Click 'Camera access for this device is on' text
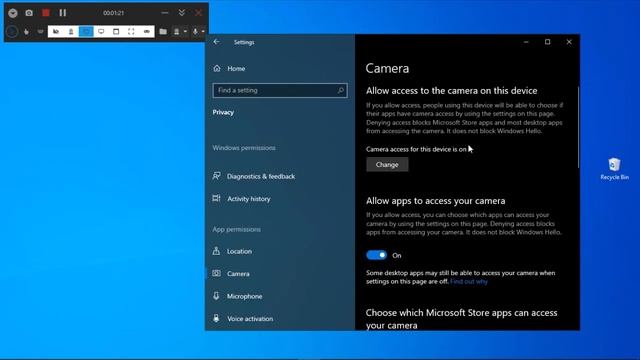Image resolution: width=640 pixels, height=360 pixels. (x=416, y=149)
